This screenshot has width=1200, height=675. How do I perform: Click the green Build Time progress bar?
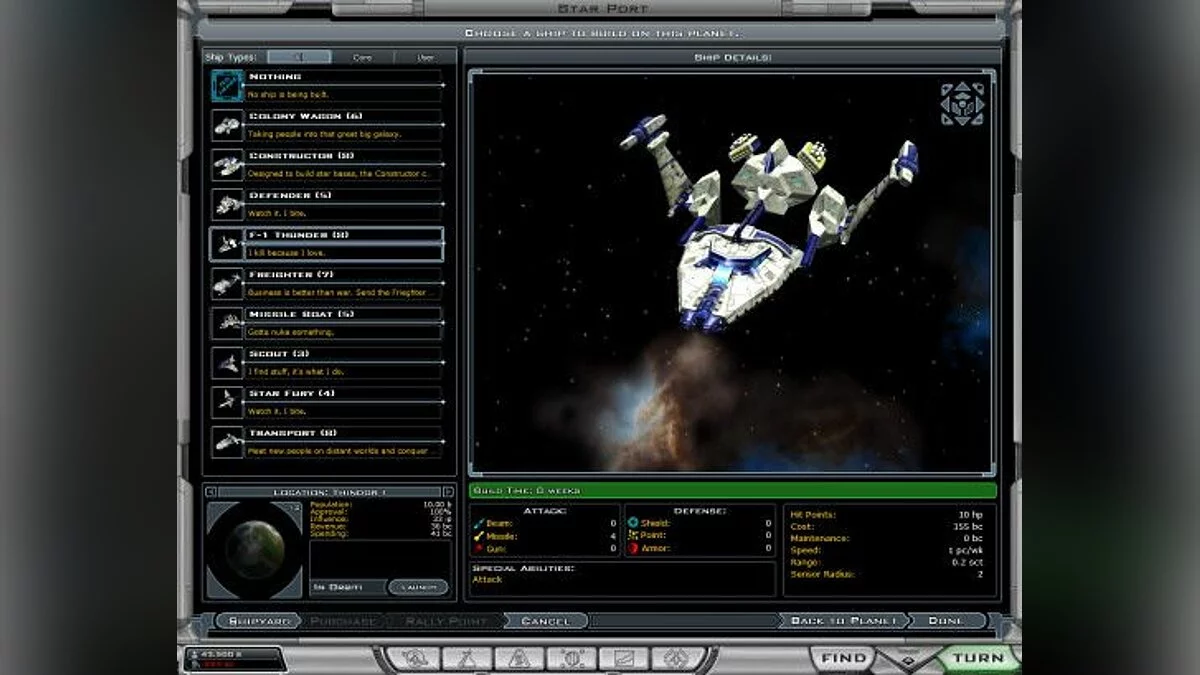pyautogui.click(x=733, y=491)
